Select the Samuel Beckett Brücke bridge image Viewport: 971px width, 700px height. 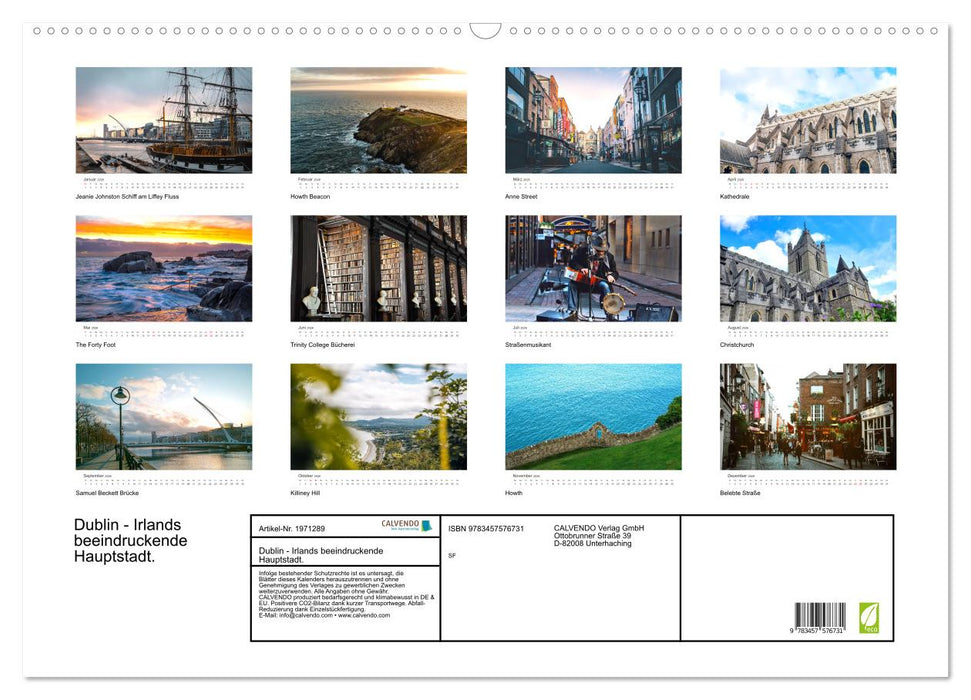[164, 416]
